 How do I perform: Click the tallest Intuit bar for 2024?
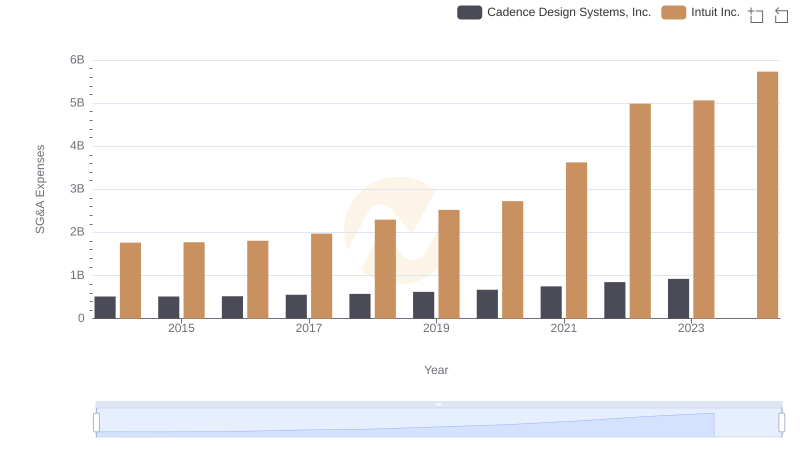[x=767, y=195]
